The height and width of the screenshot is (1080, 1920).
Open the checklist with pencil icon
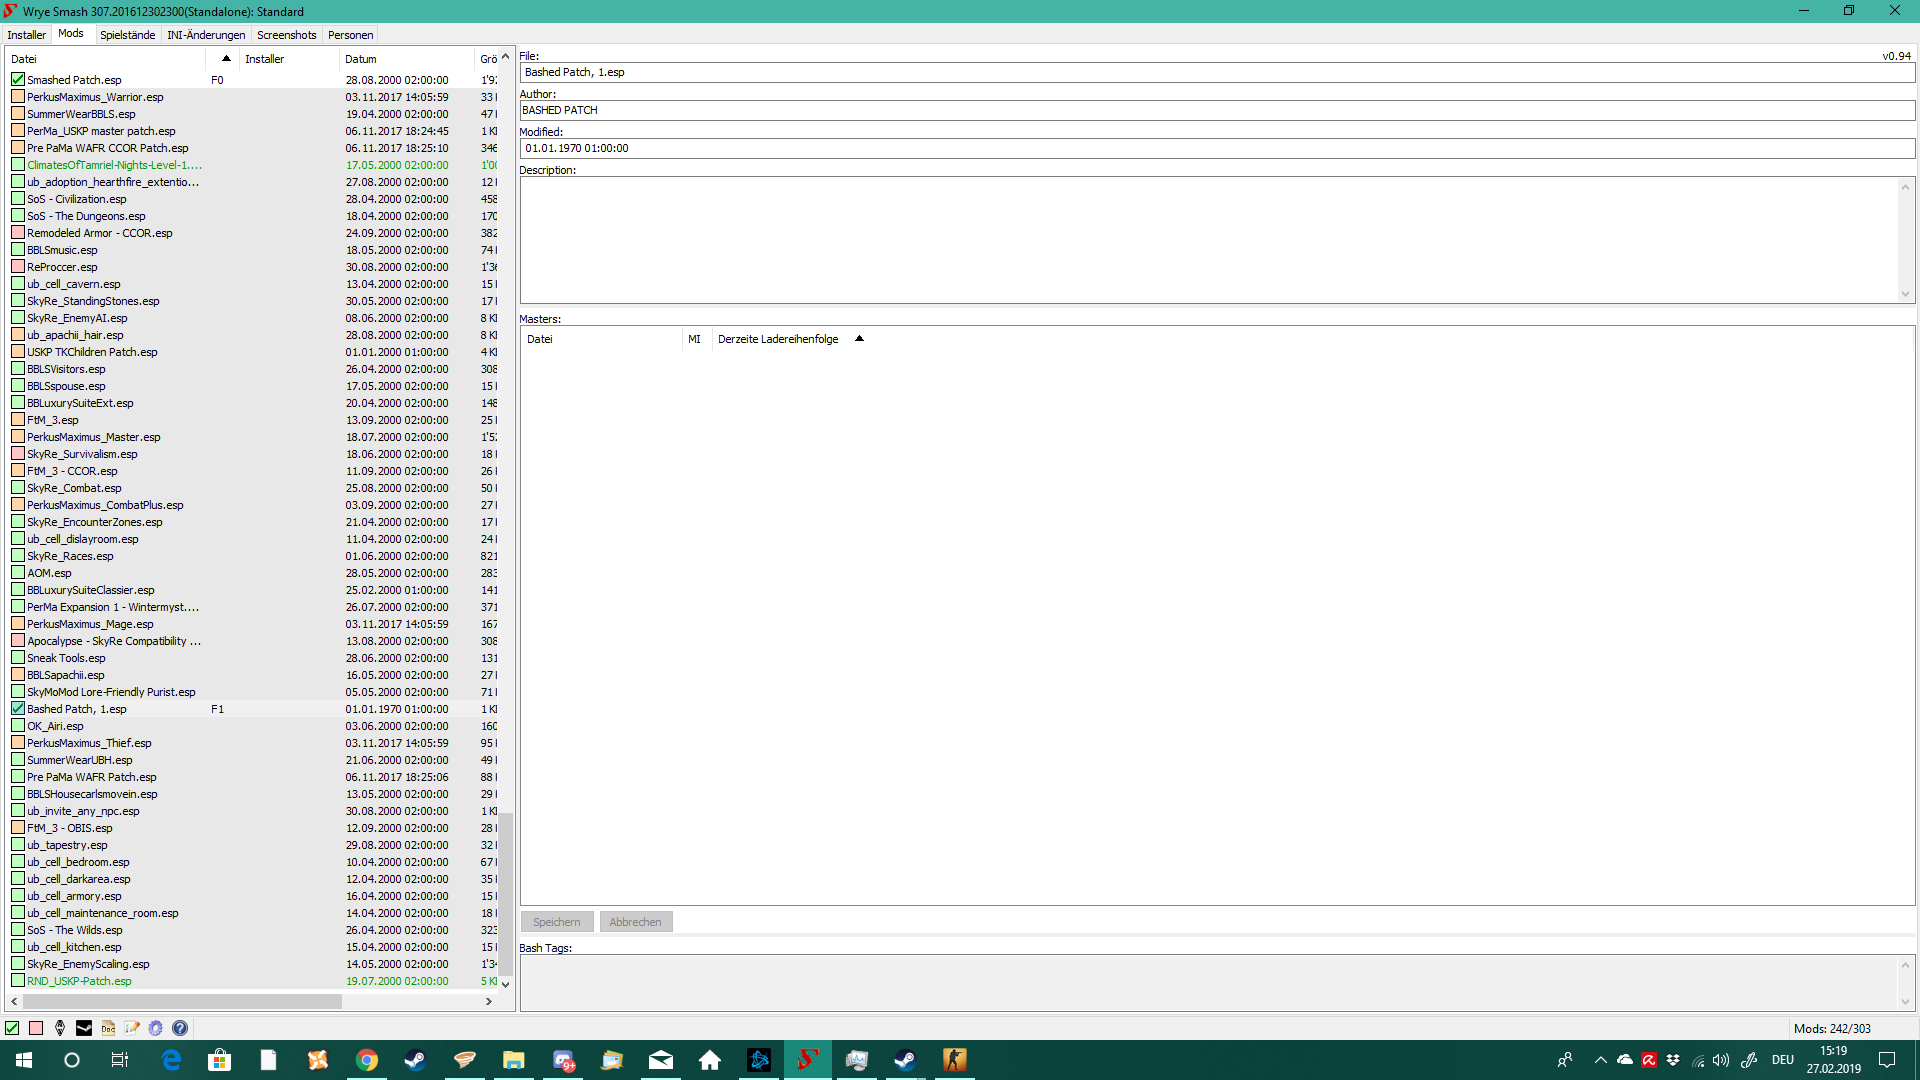click(x=132, y=1028)
